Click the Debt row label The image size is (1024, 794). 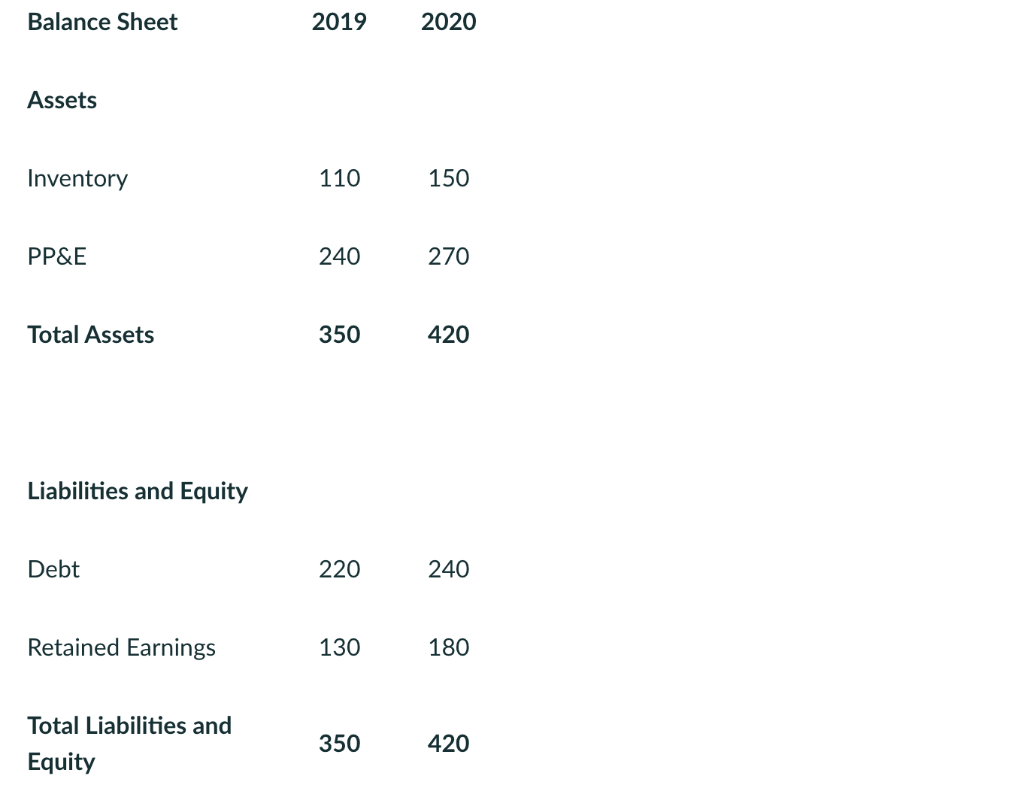point(53,569)
